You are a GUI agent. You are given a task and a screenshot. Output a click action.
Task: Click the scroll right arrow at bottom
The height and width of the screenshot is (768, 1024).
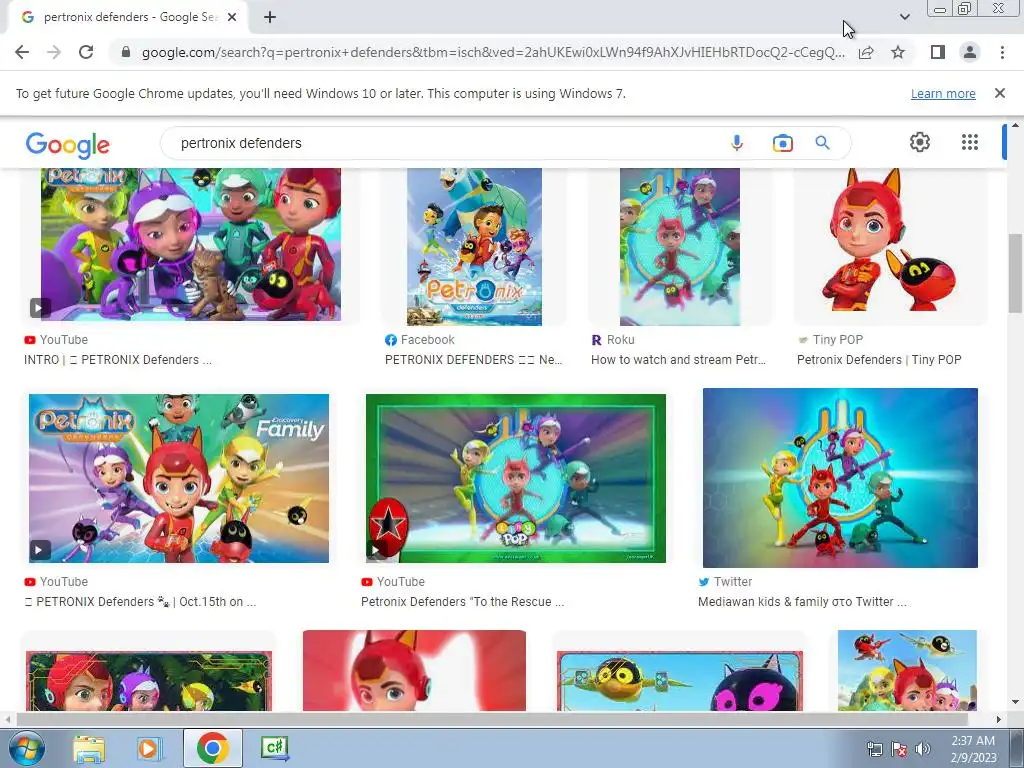pos(999,719)
